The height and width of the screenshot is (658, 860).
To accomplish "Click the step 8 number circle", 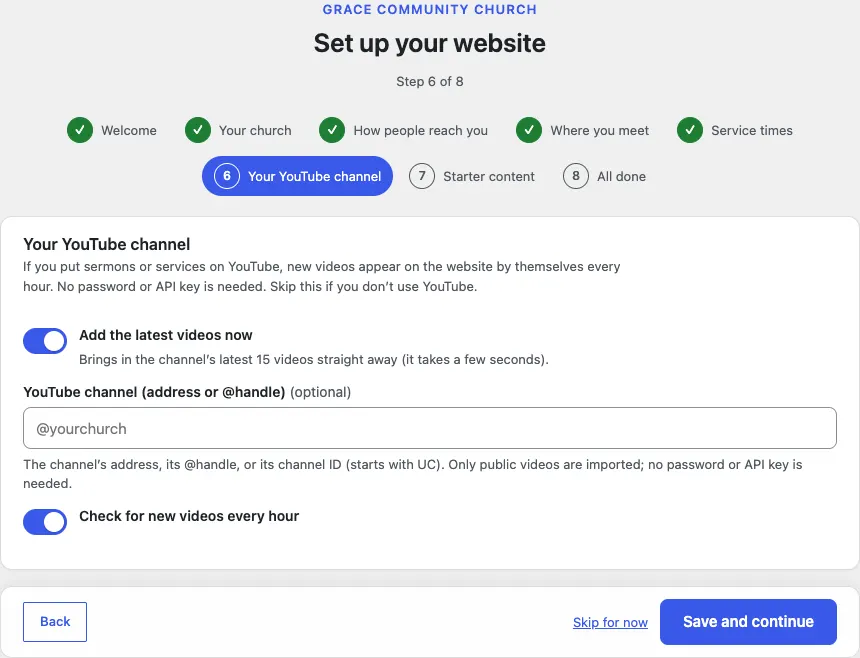I will click(x=576, y=176).
